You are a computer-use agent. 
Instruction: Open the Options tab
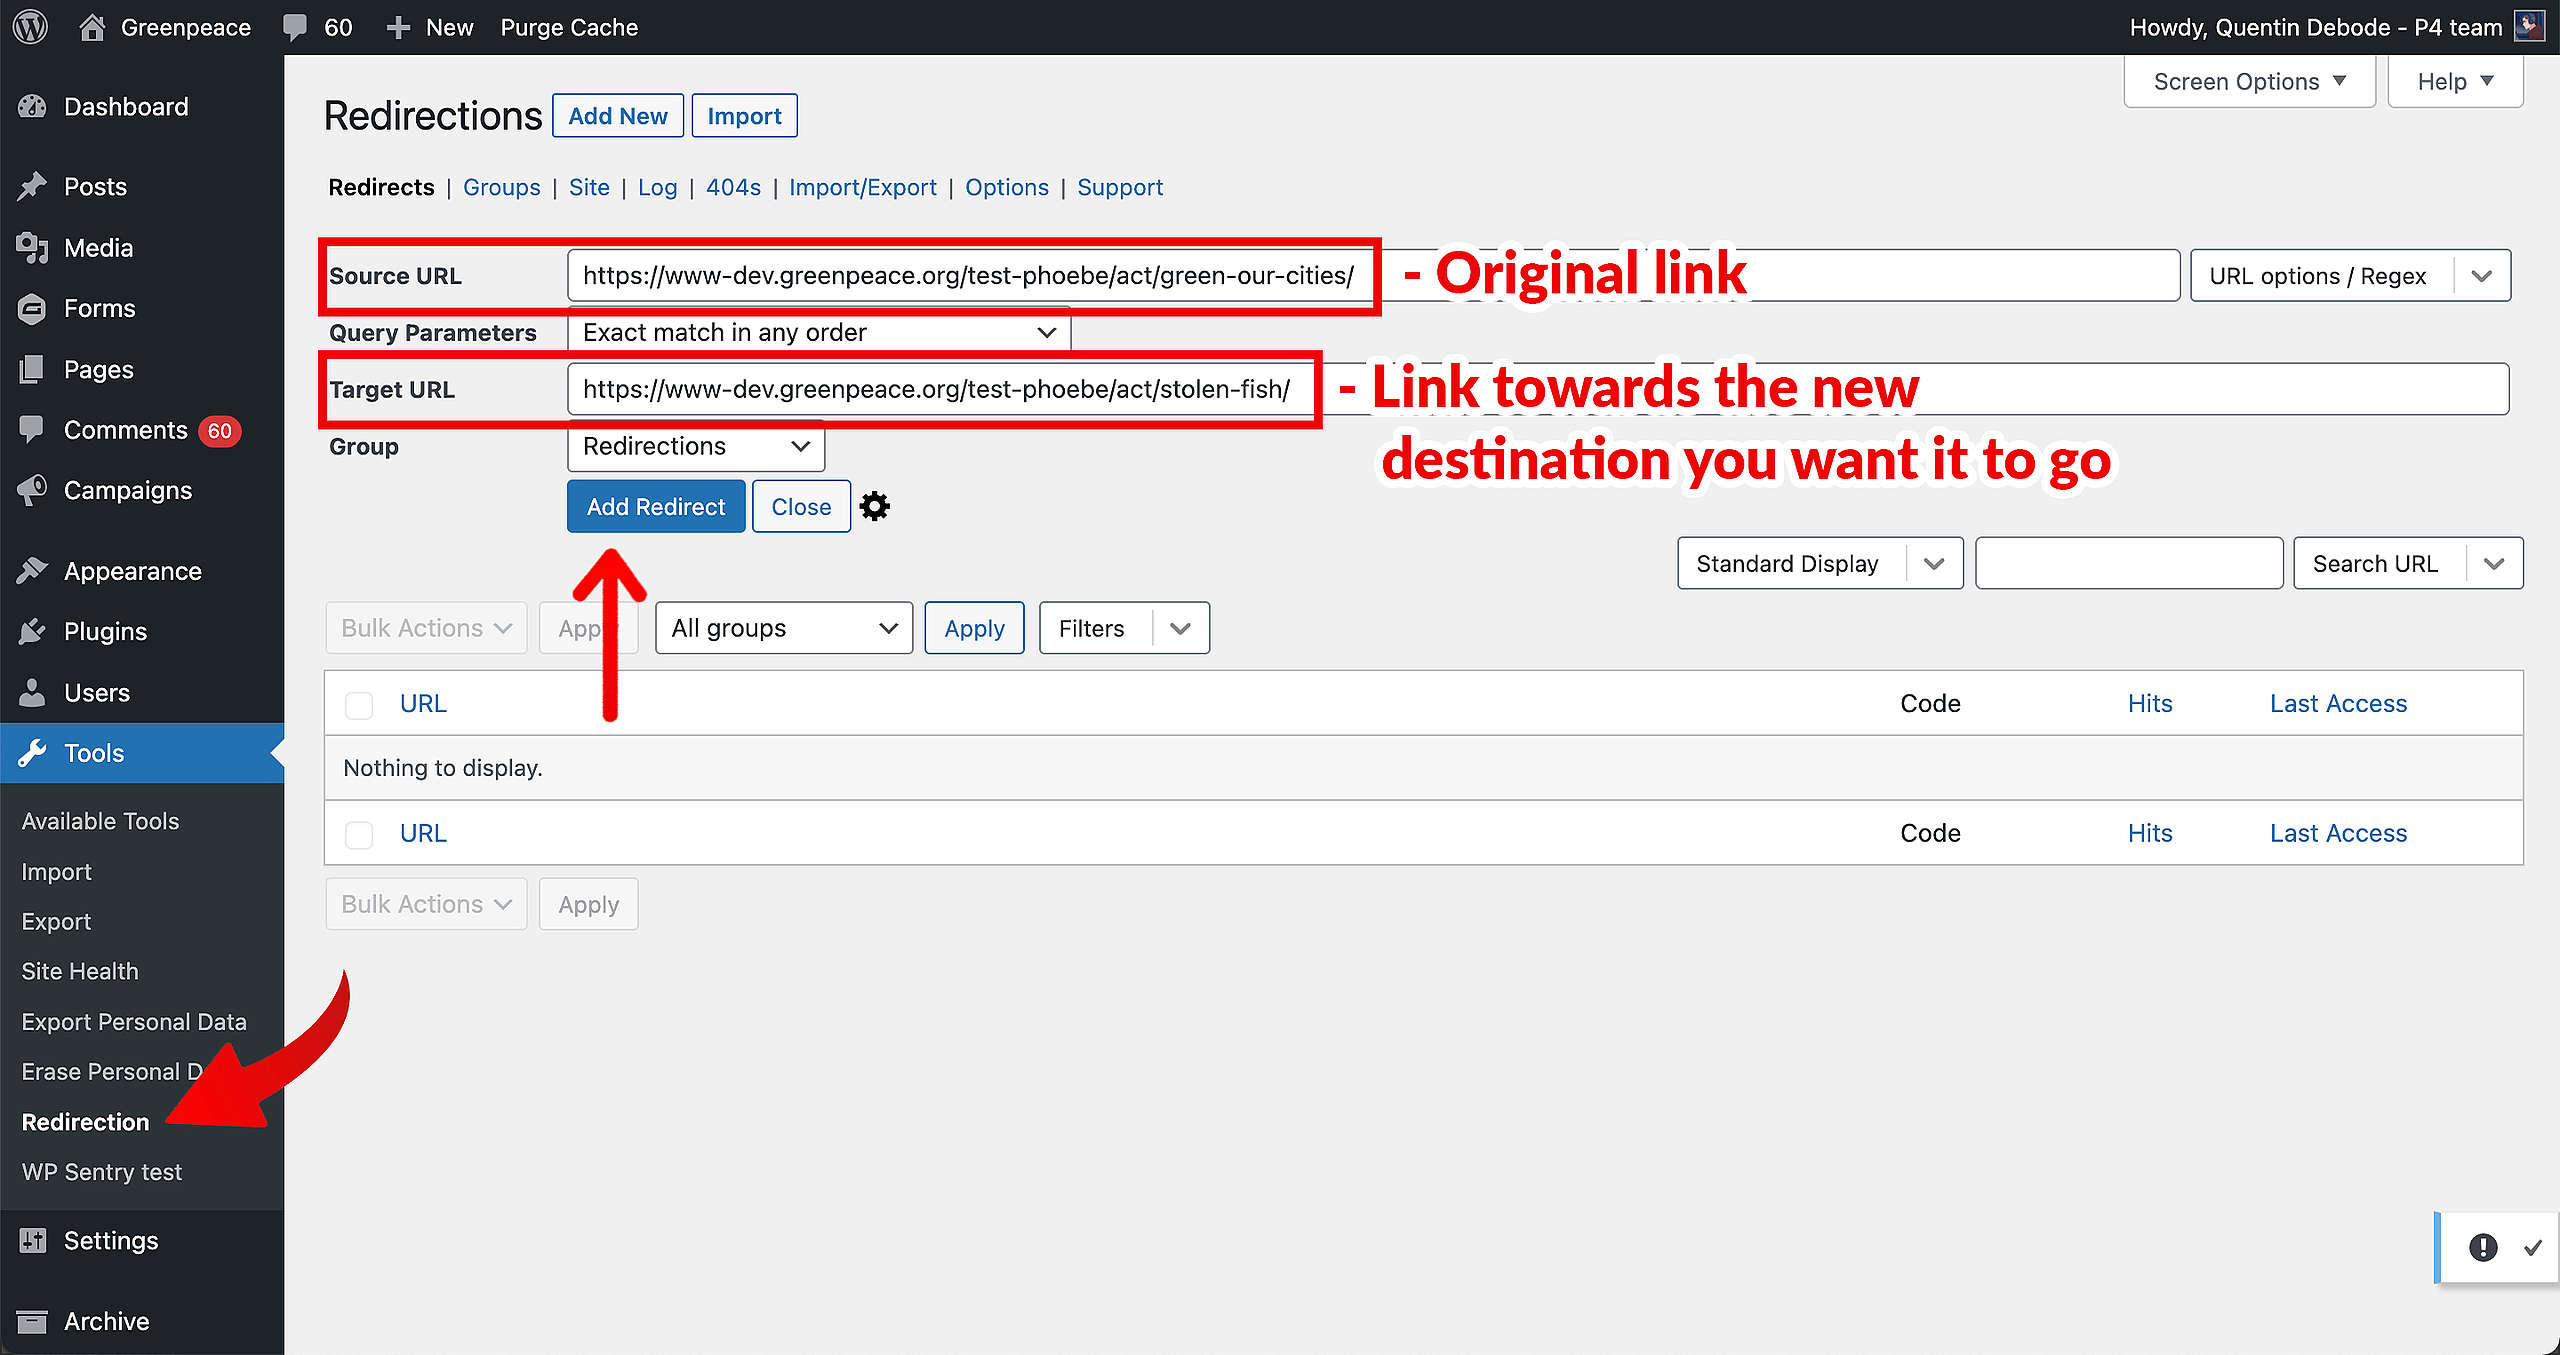pos(1006,187)
